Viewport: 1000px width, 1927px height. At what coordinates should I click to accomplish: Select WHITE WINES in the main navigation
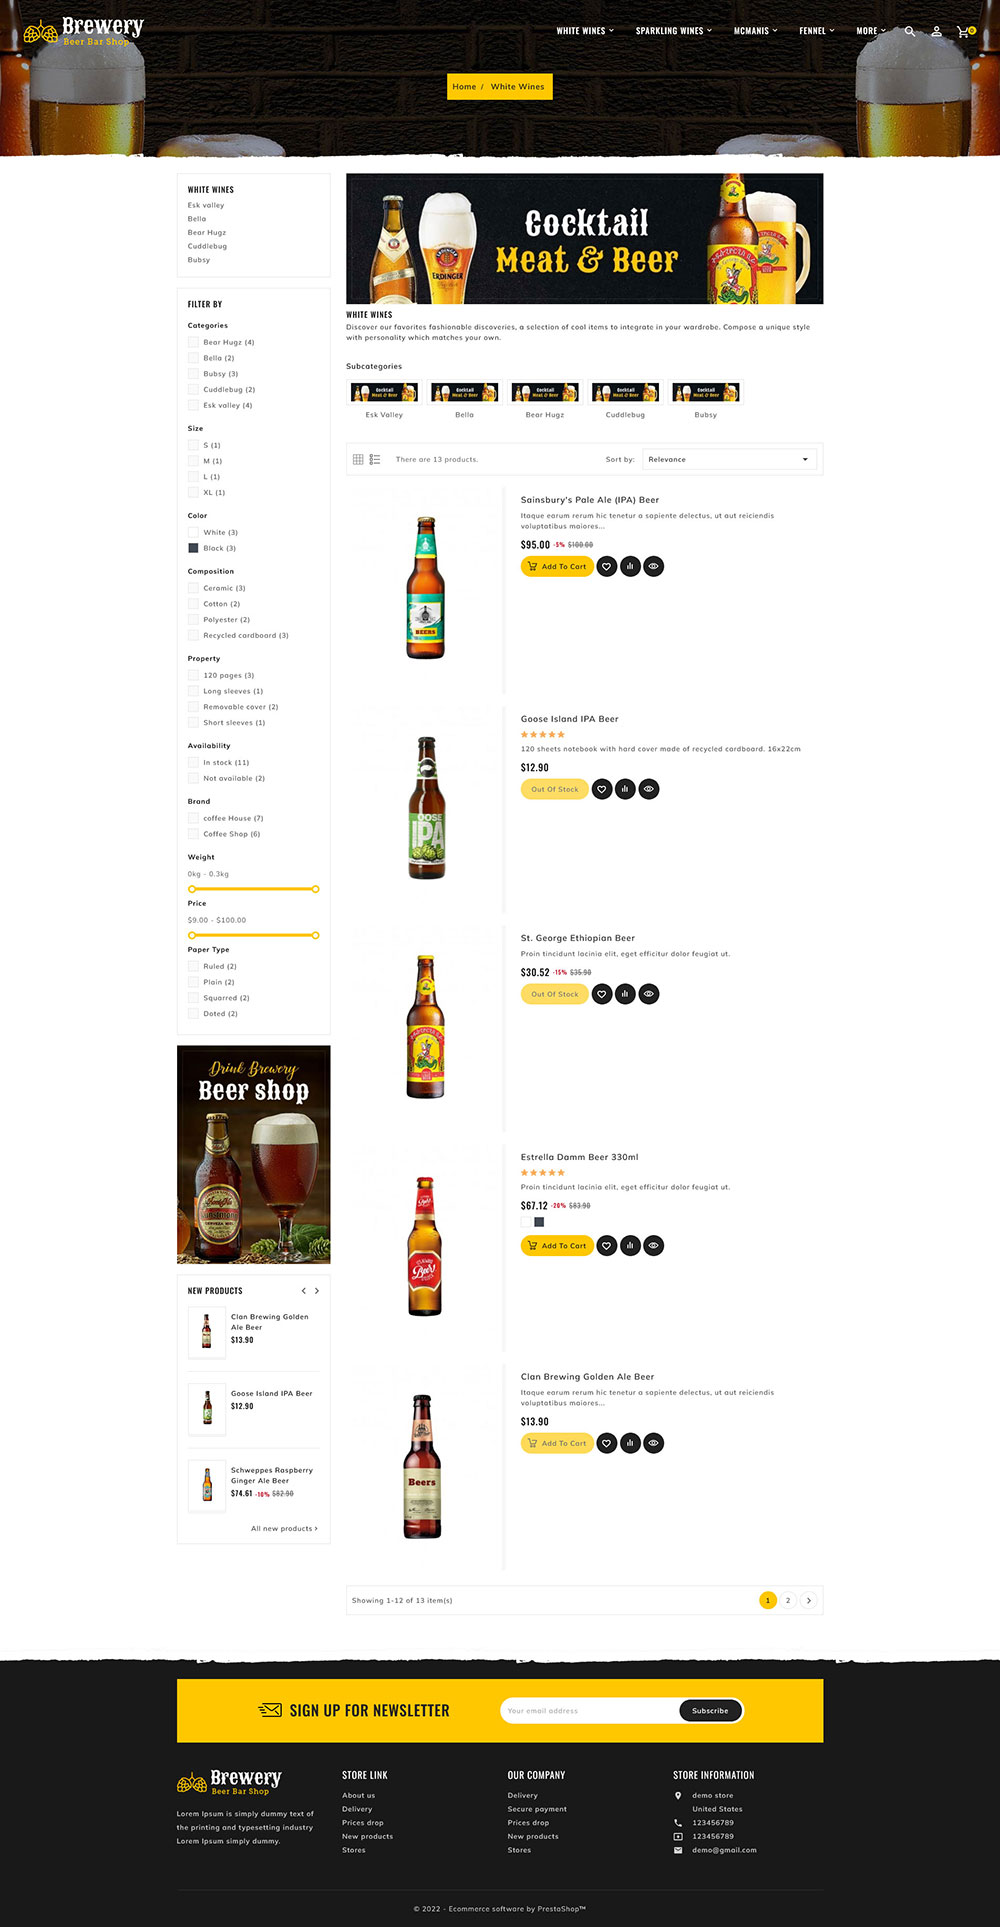coord(583,31)
